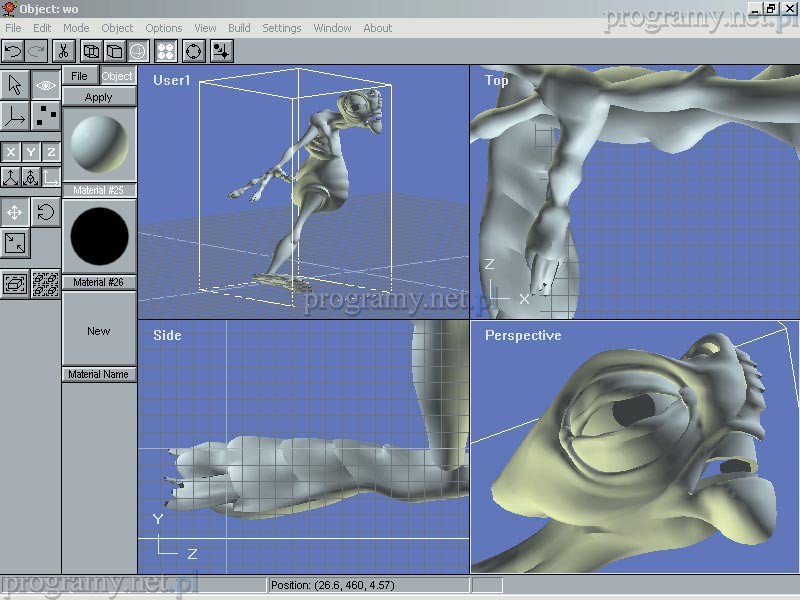The height and width of the screenshot is (600, 800).
Task: Toggle the X axis constraint
Action: [x=11, y=152]
